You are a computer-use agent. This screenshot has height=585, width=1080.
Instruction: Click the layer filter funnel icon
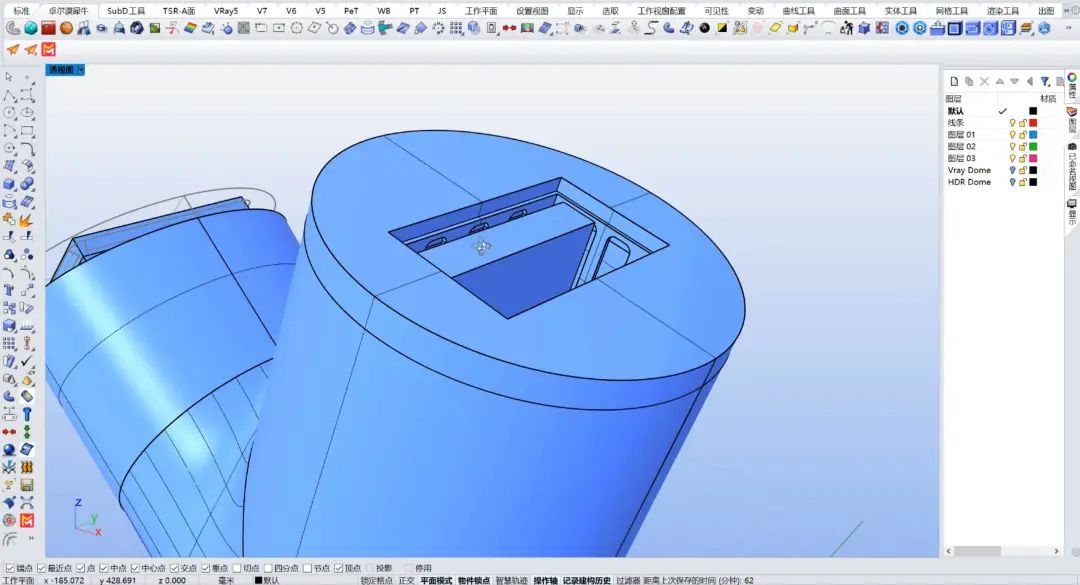[x=1044, y=81]
